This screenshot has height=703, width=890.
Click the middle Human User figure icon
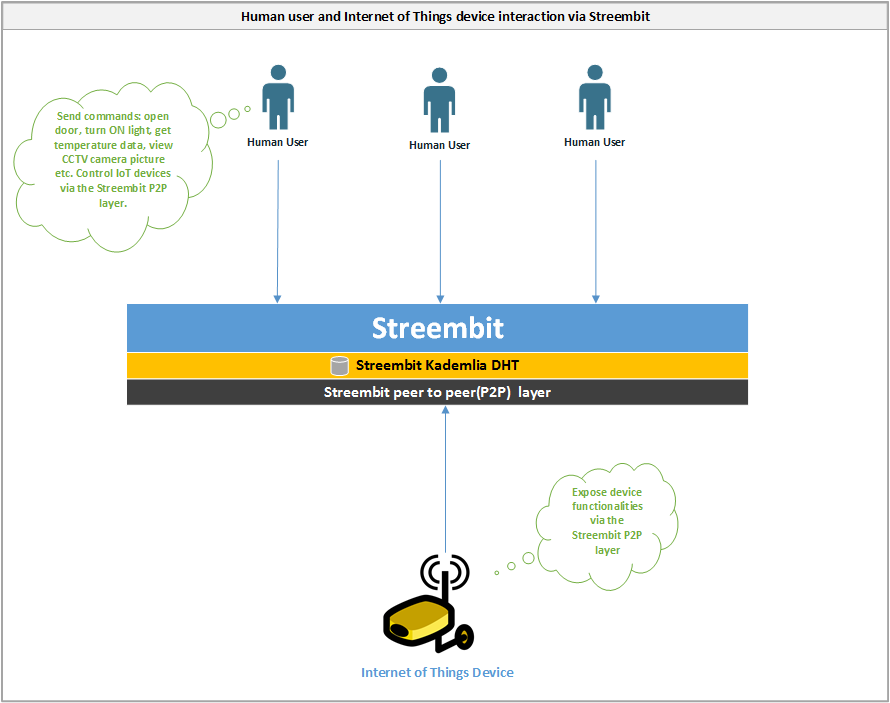pos(439,100)
